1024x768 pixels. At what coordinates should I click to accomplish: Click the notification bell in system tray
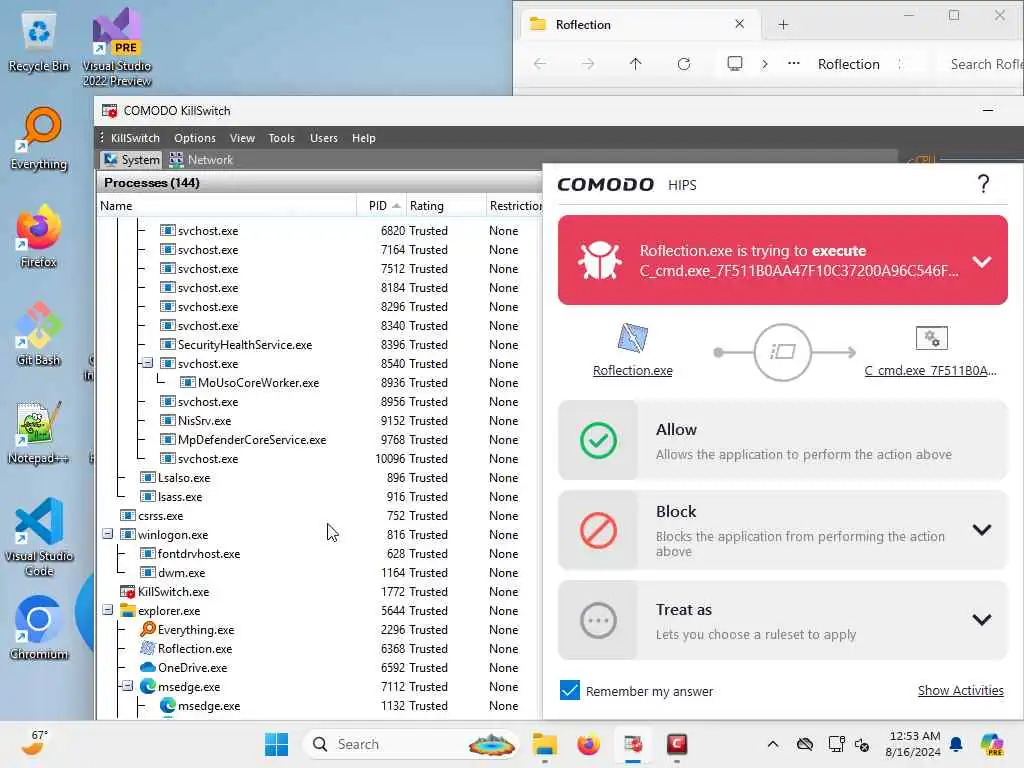956,744
